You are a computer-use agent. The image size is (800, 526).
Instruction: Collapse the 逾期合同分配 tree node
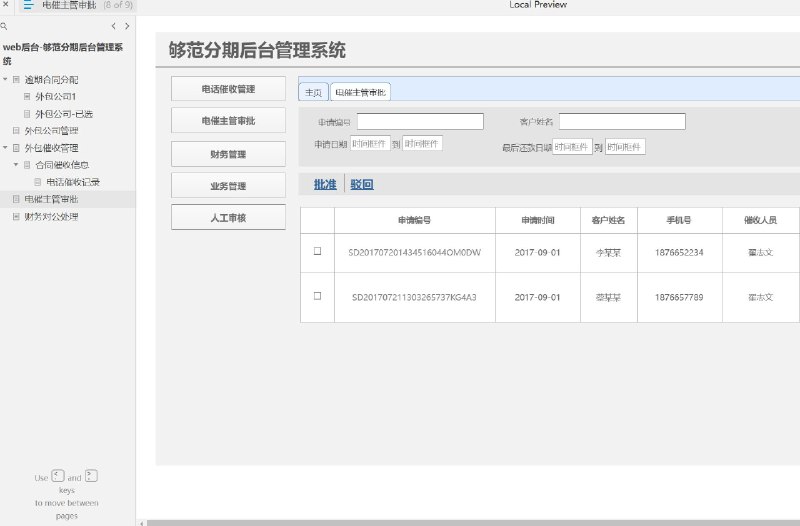pyautogui.click(x=5, y=79)
